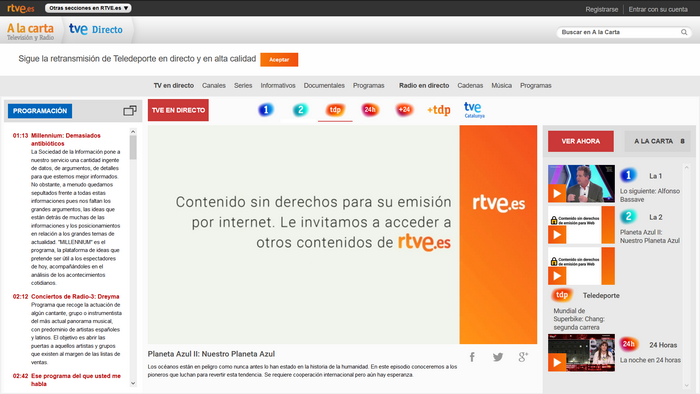The height and width of the screenshot is (394, 700).
Task: Click the Registrarse link
Action: pos(602,9)
